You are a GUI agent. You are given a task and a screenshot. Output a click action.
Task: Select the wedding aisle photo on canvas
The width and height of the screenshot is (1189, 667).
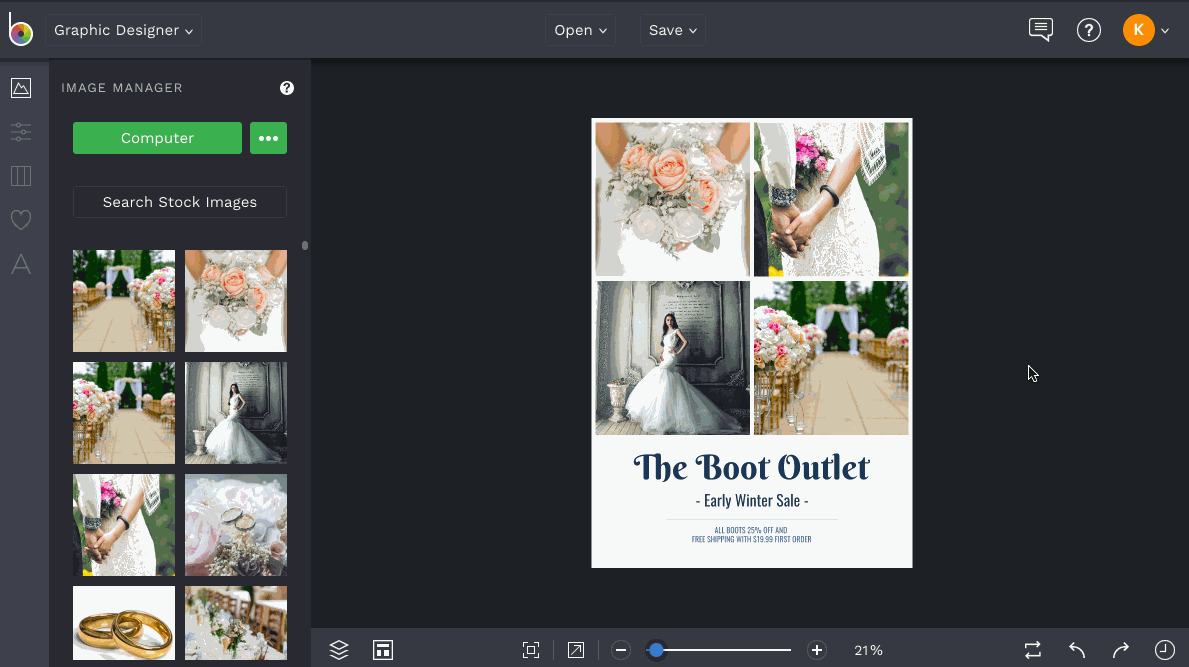[x=831, y=358]
